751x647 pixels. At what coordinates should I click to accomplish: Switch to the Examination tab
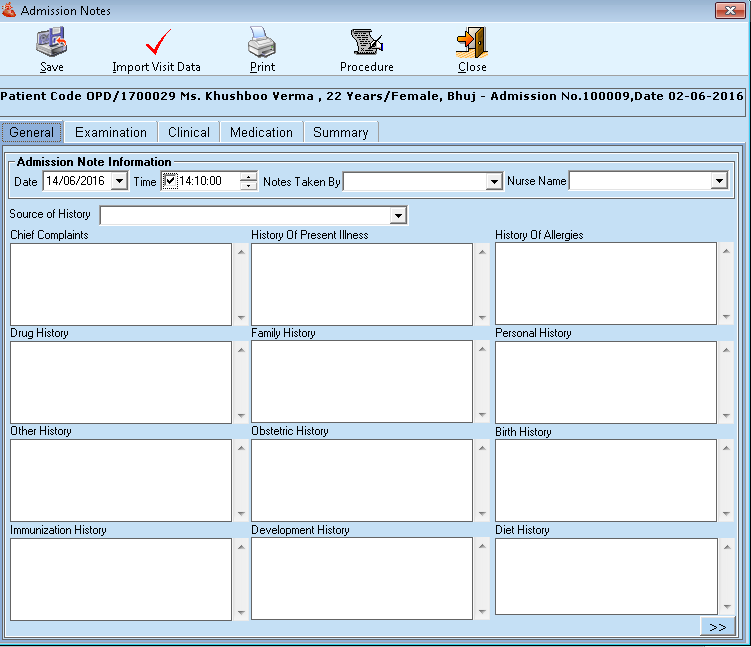[111, 132]
